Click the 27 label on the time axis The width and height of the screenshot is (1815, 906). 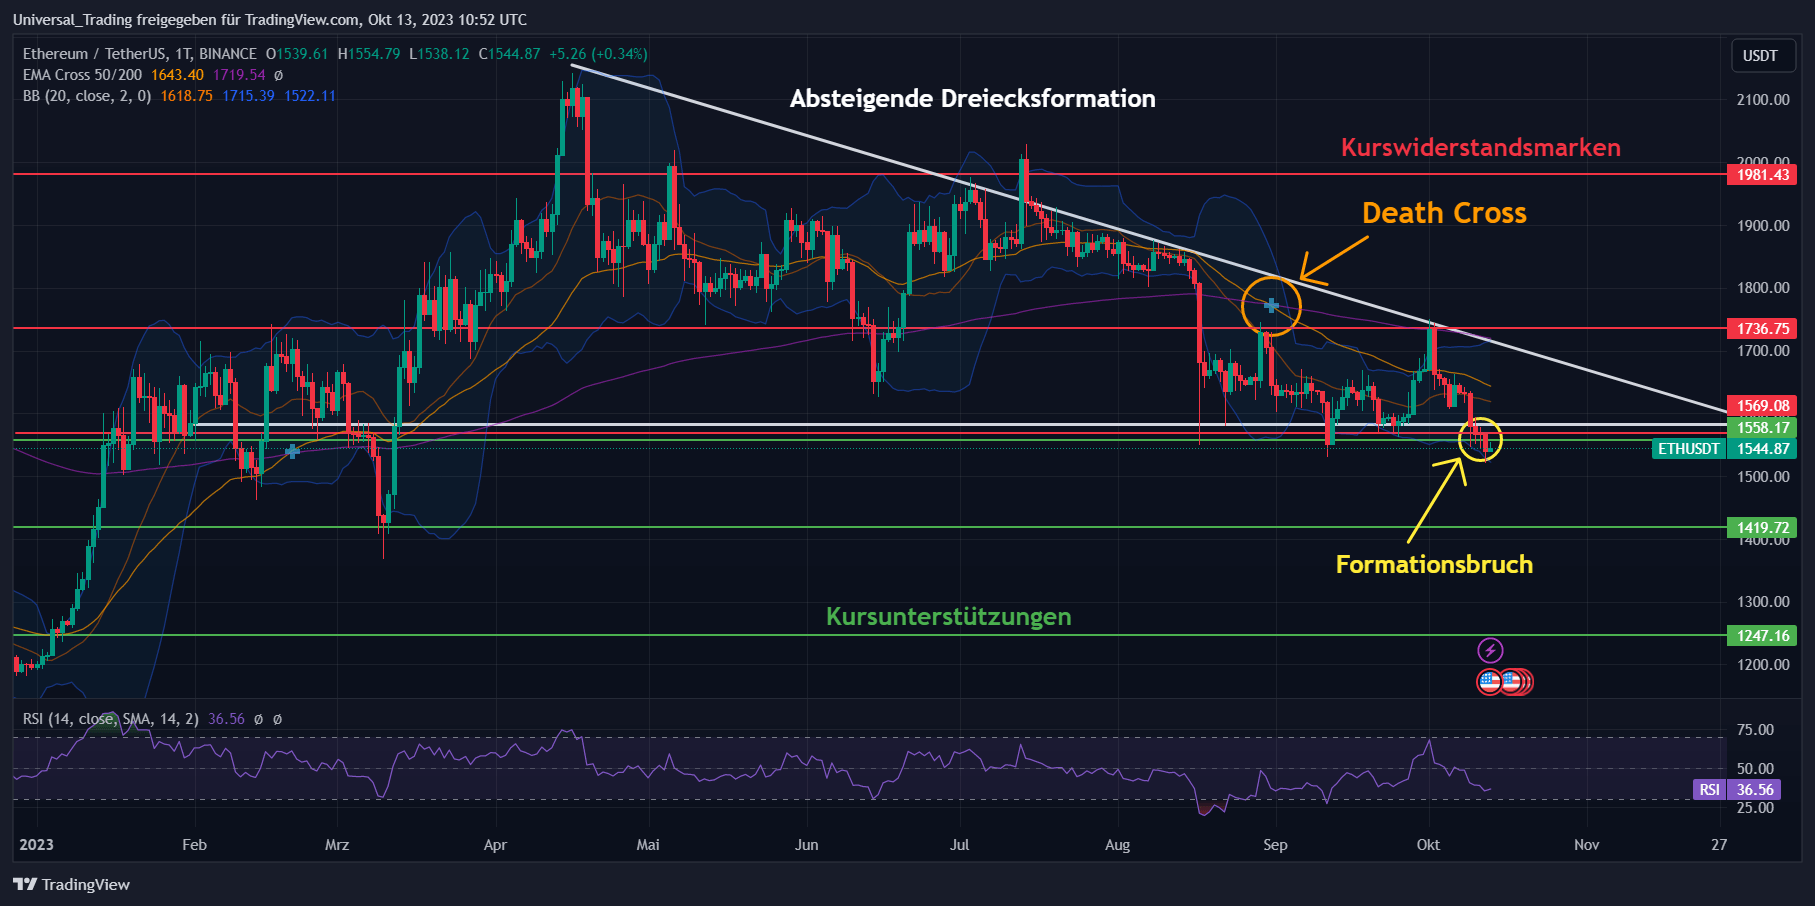coord(1719,845)
